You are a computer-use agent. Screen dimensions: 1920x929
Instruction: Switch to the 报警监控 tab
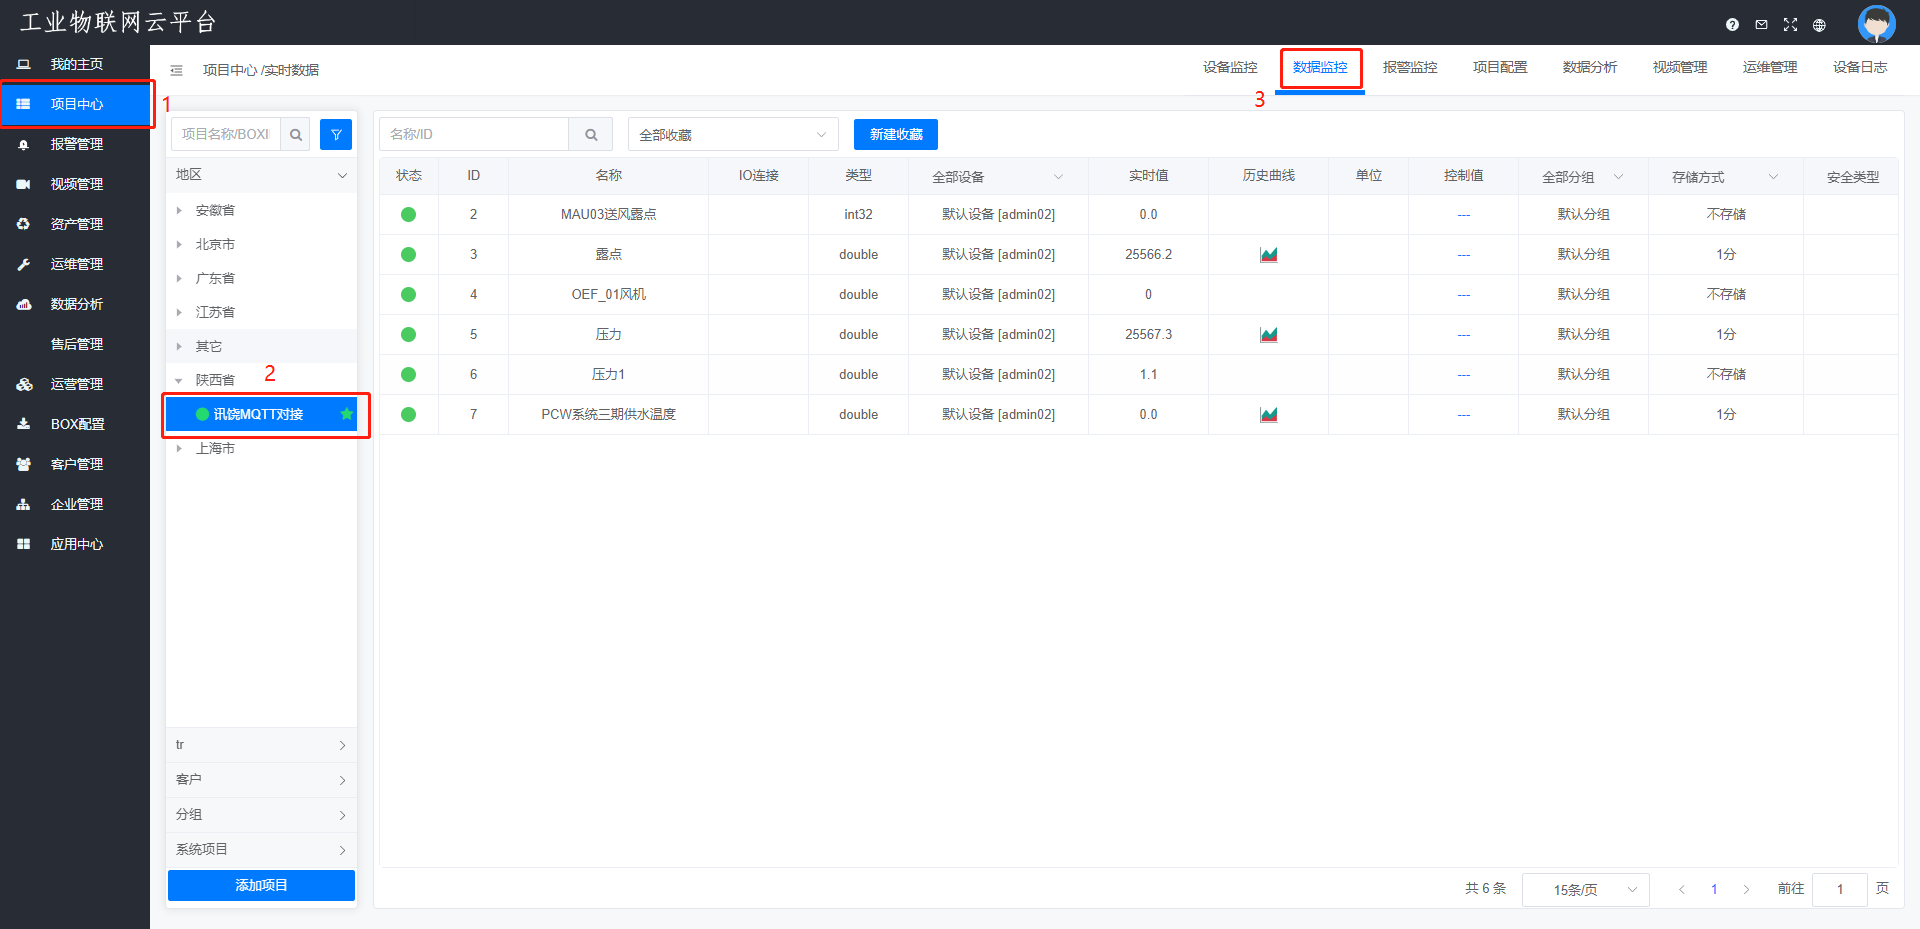pyautogui.click(x=1409, y=67)
